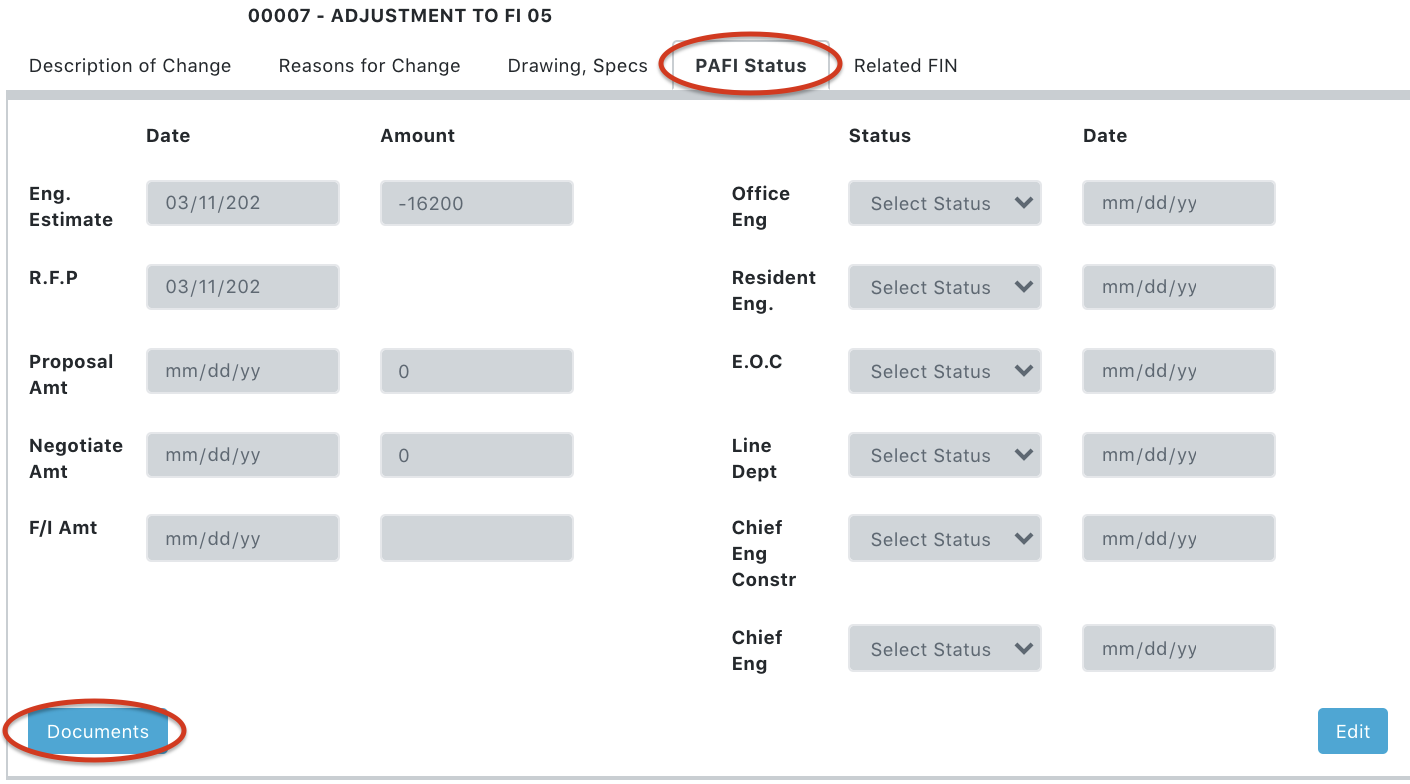Click the Eng. Estimate amount field

pyautogui.click(x=476, y=203)
